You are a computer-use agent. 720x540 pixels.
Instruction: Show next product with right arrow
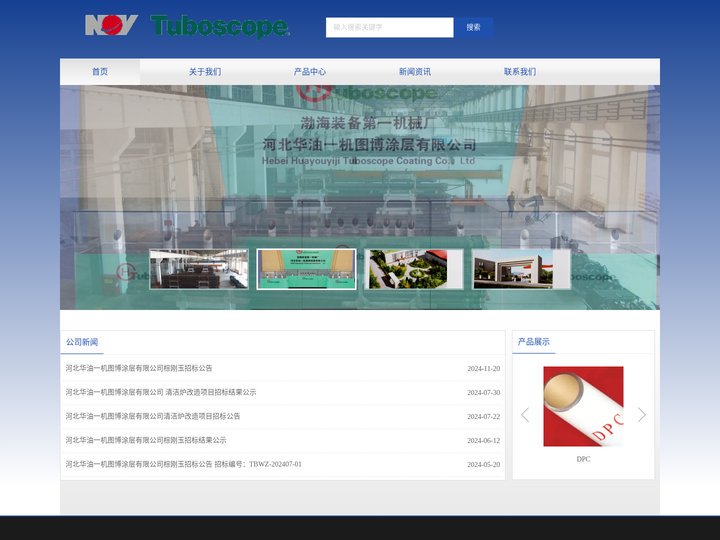coord(642,415)
